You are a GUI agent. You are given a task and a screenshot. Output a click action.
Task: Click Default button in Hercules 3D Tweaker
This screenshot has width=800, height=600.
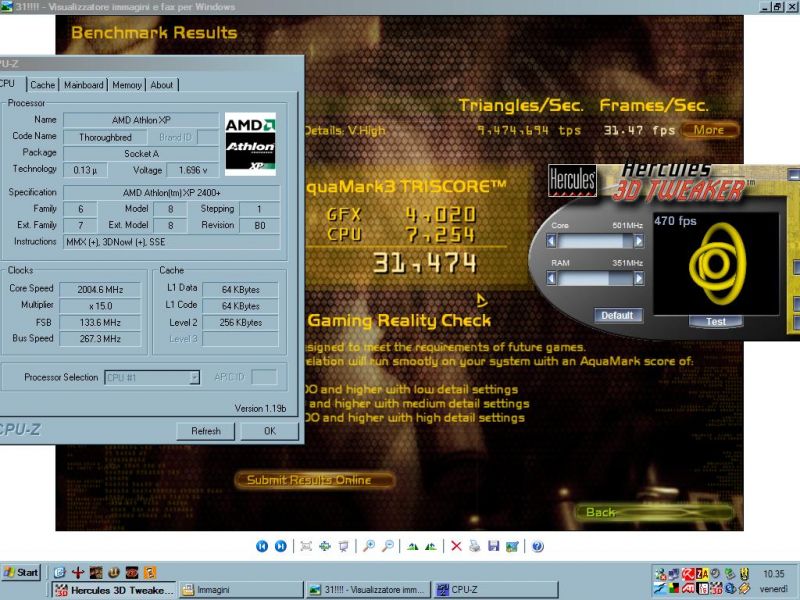coord(617,315)
